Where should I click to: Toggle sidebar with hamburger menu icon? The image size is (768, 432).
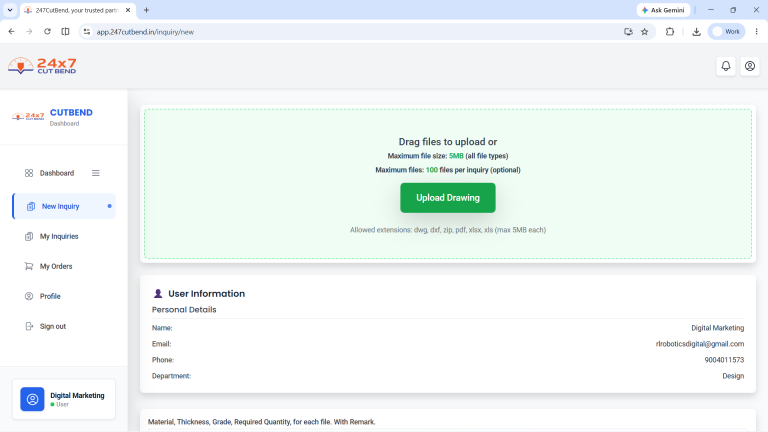click(96, 173)
